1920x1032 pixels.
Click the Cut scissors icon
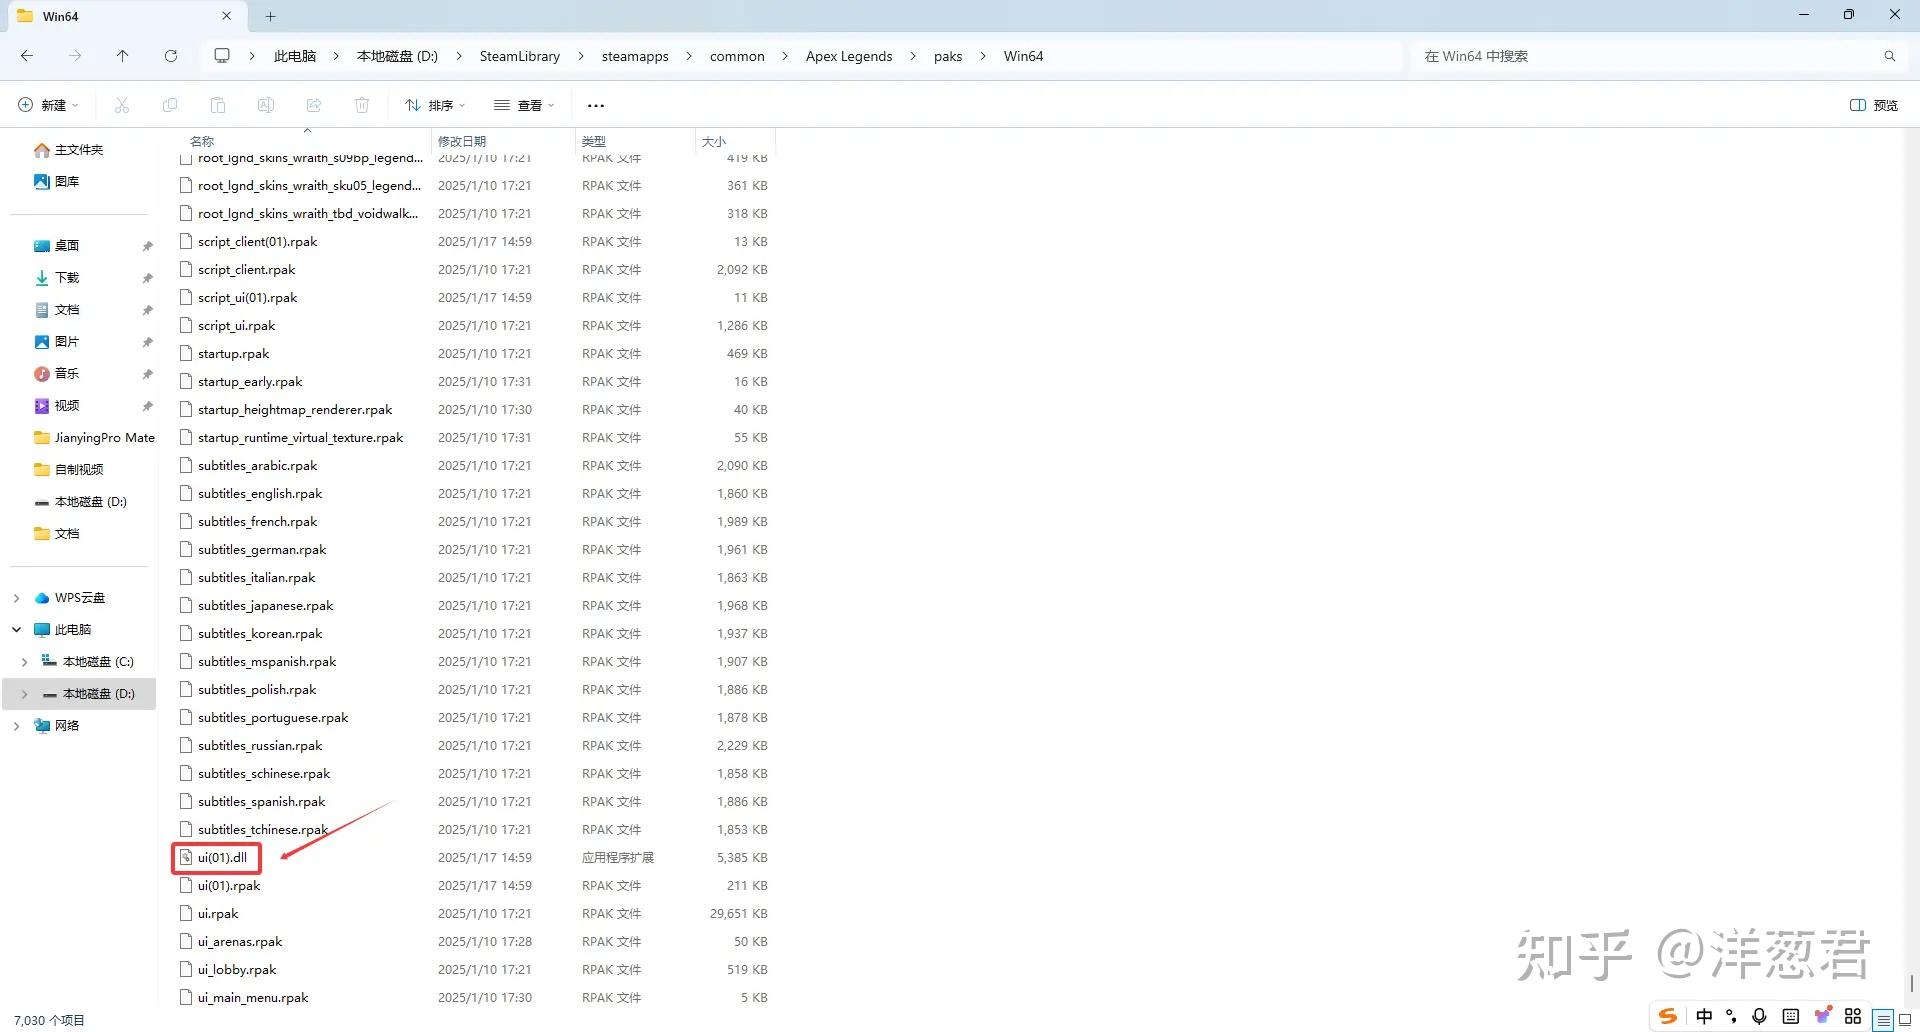[x=122, y=105]
